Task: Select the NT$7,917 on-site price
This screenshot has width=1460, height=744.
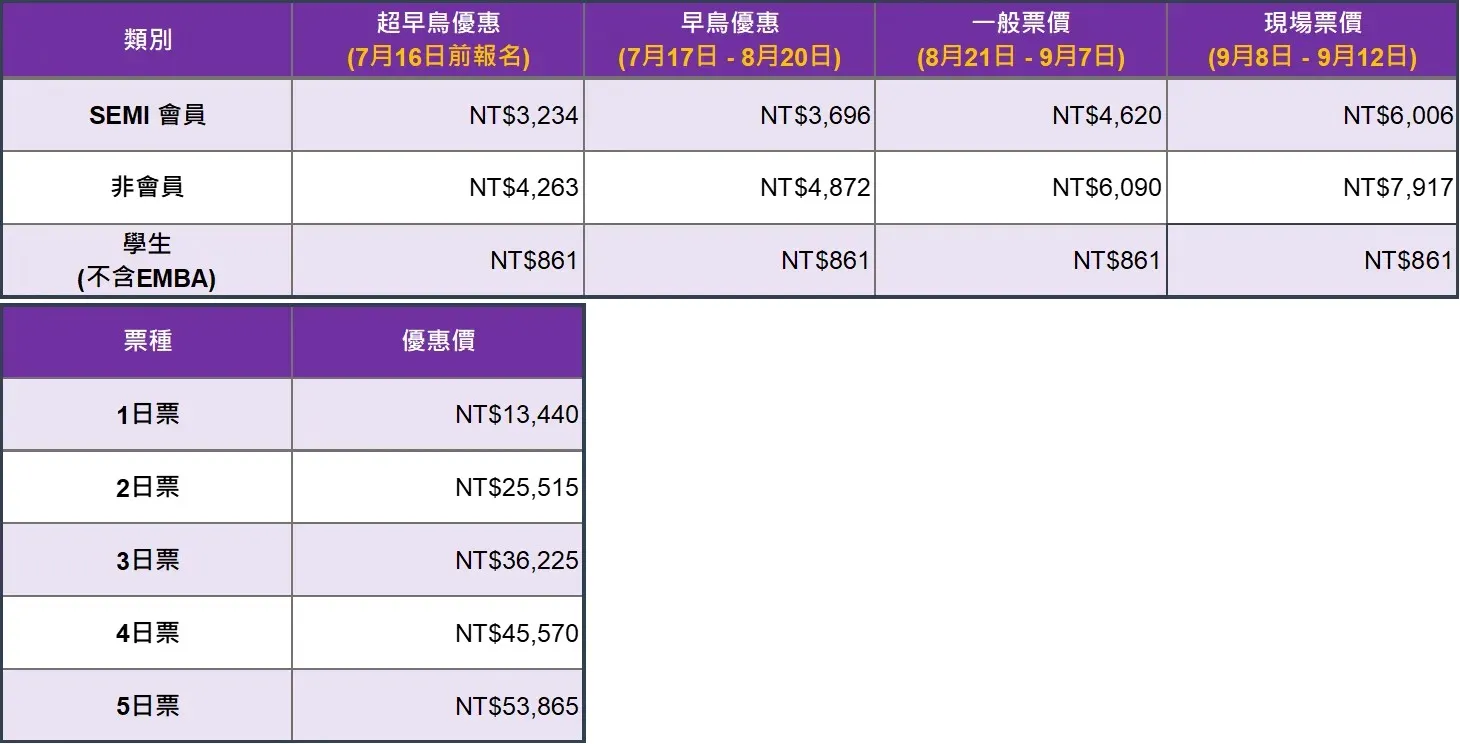Action: point(1312,187)
